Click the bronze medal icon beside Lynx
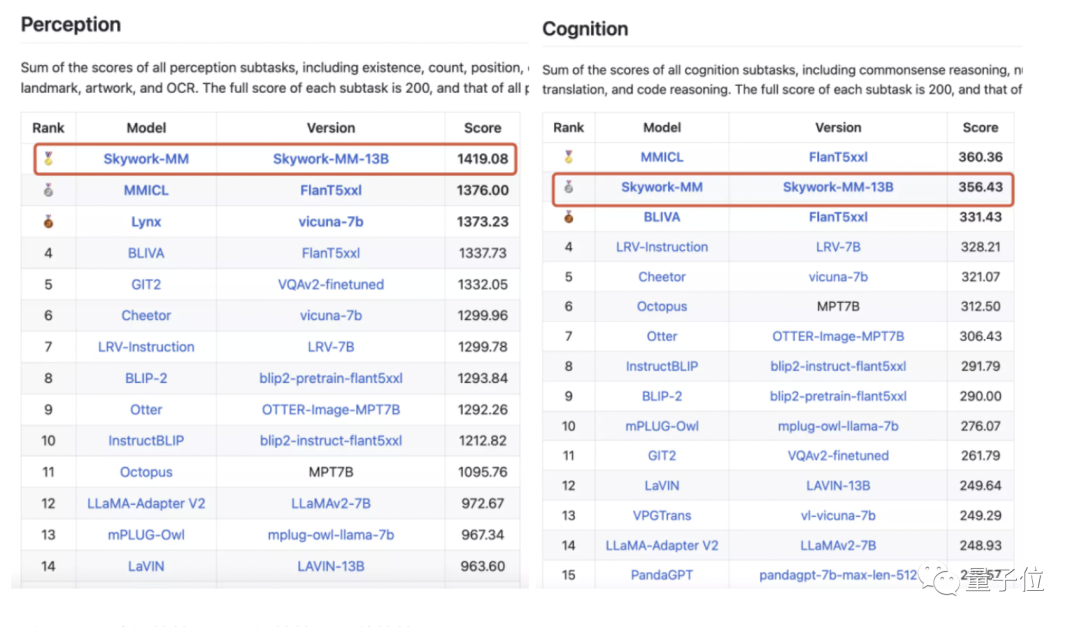Image resolution: width=1080 pixels, height=627 pixels. click(48, 221)
